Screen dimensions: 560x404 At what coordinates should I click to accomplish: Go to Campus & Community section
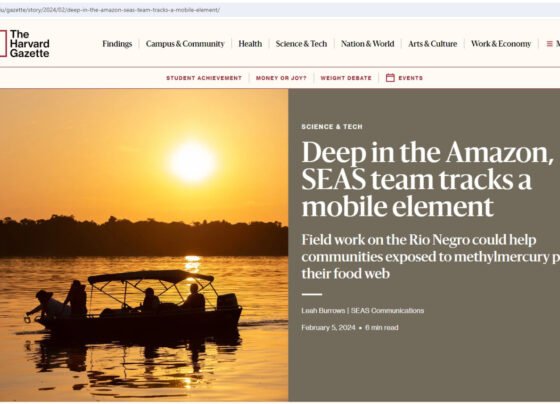point(185,44)
